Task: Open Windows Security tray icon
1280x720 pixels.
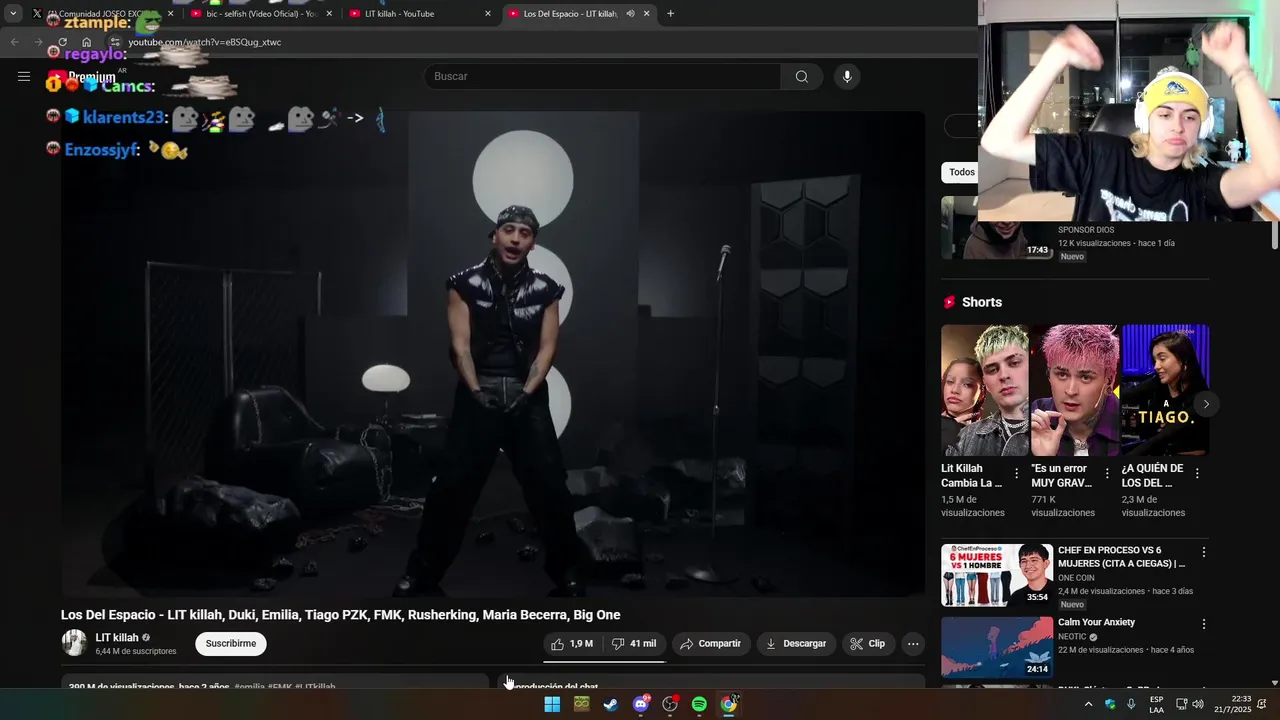Action: 1110,704
